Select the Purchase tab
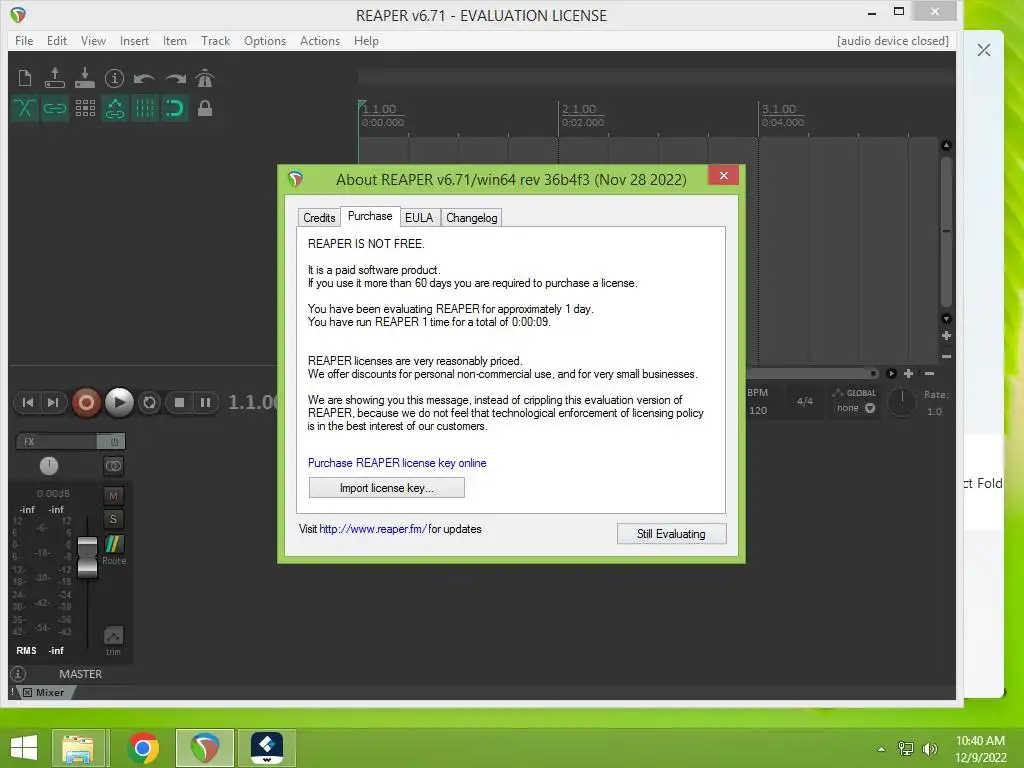Viewport: 1024px width, 768px height. click(370, 216)
